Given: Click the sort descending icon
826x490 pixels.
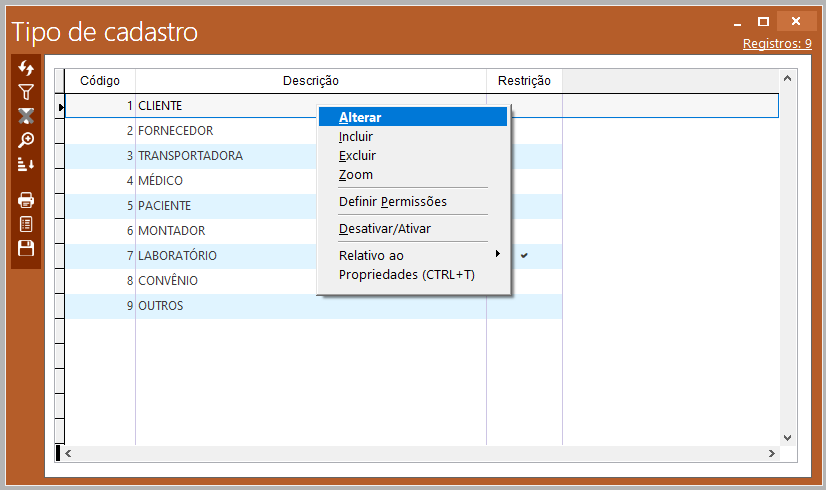Looking at the screenshot, I should (26, 164).
